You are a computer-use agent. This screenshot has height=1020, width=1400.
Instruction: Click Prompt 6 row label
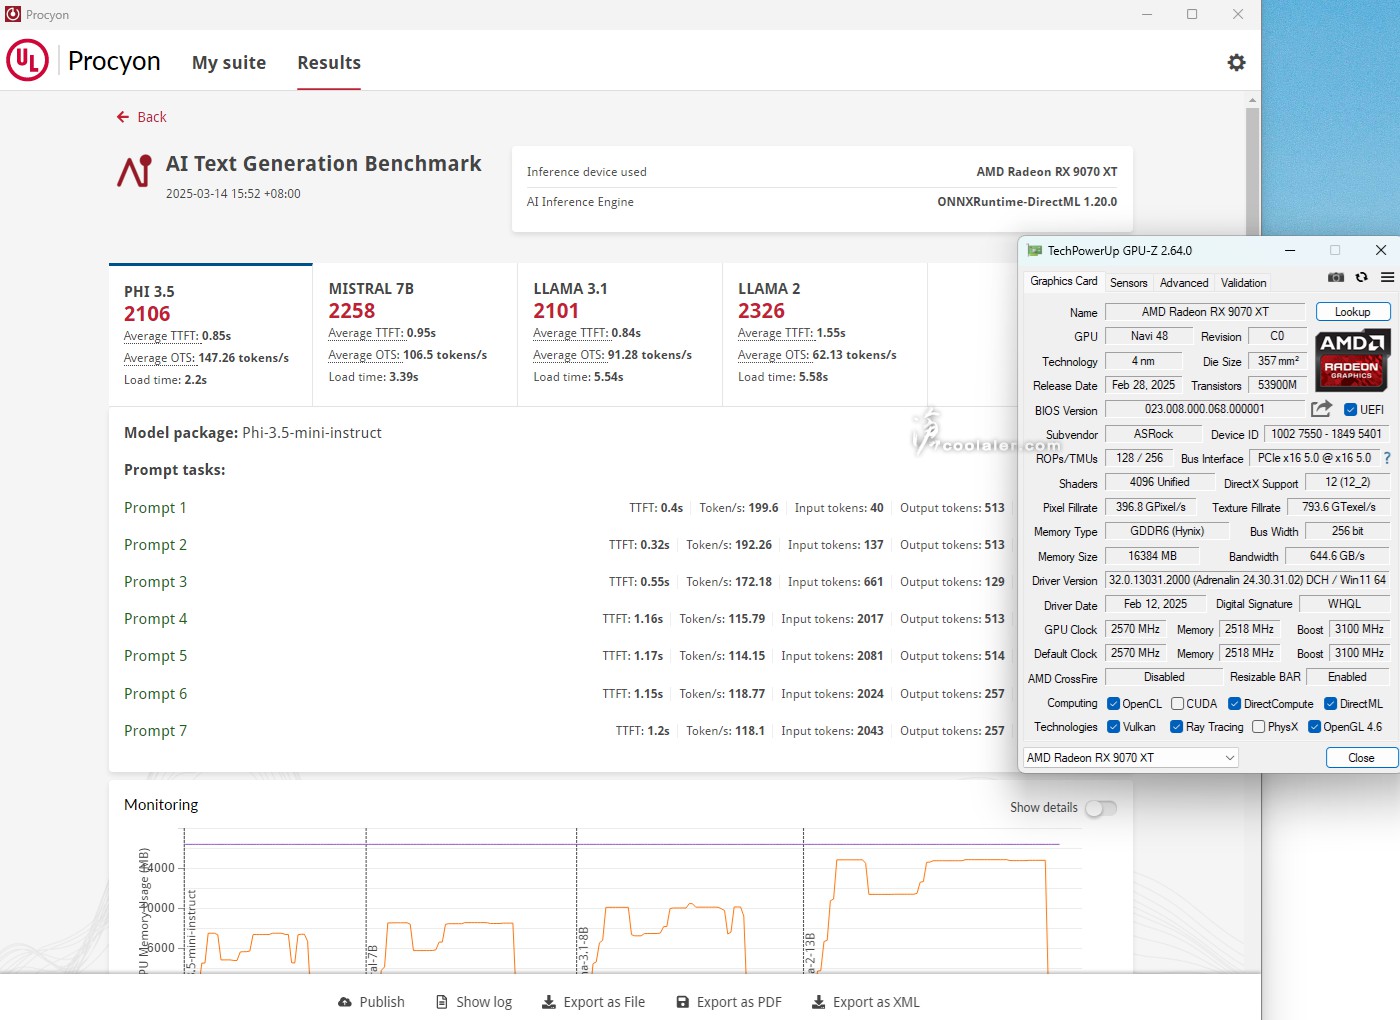pyautogui.click(x=155, y=694)
